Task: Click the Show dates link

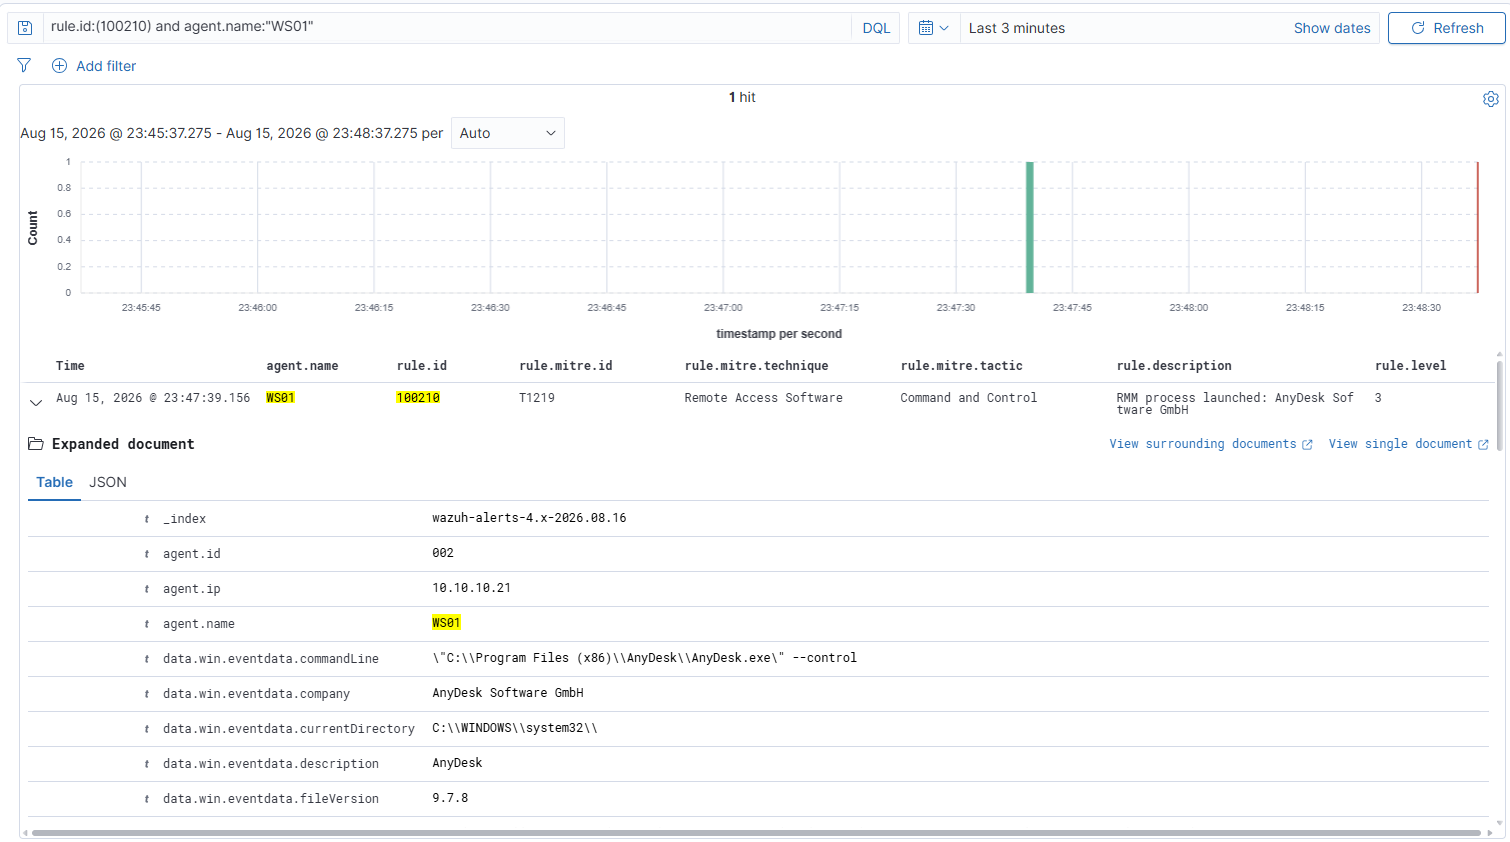Action: point(1332,28)
